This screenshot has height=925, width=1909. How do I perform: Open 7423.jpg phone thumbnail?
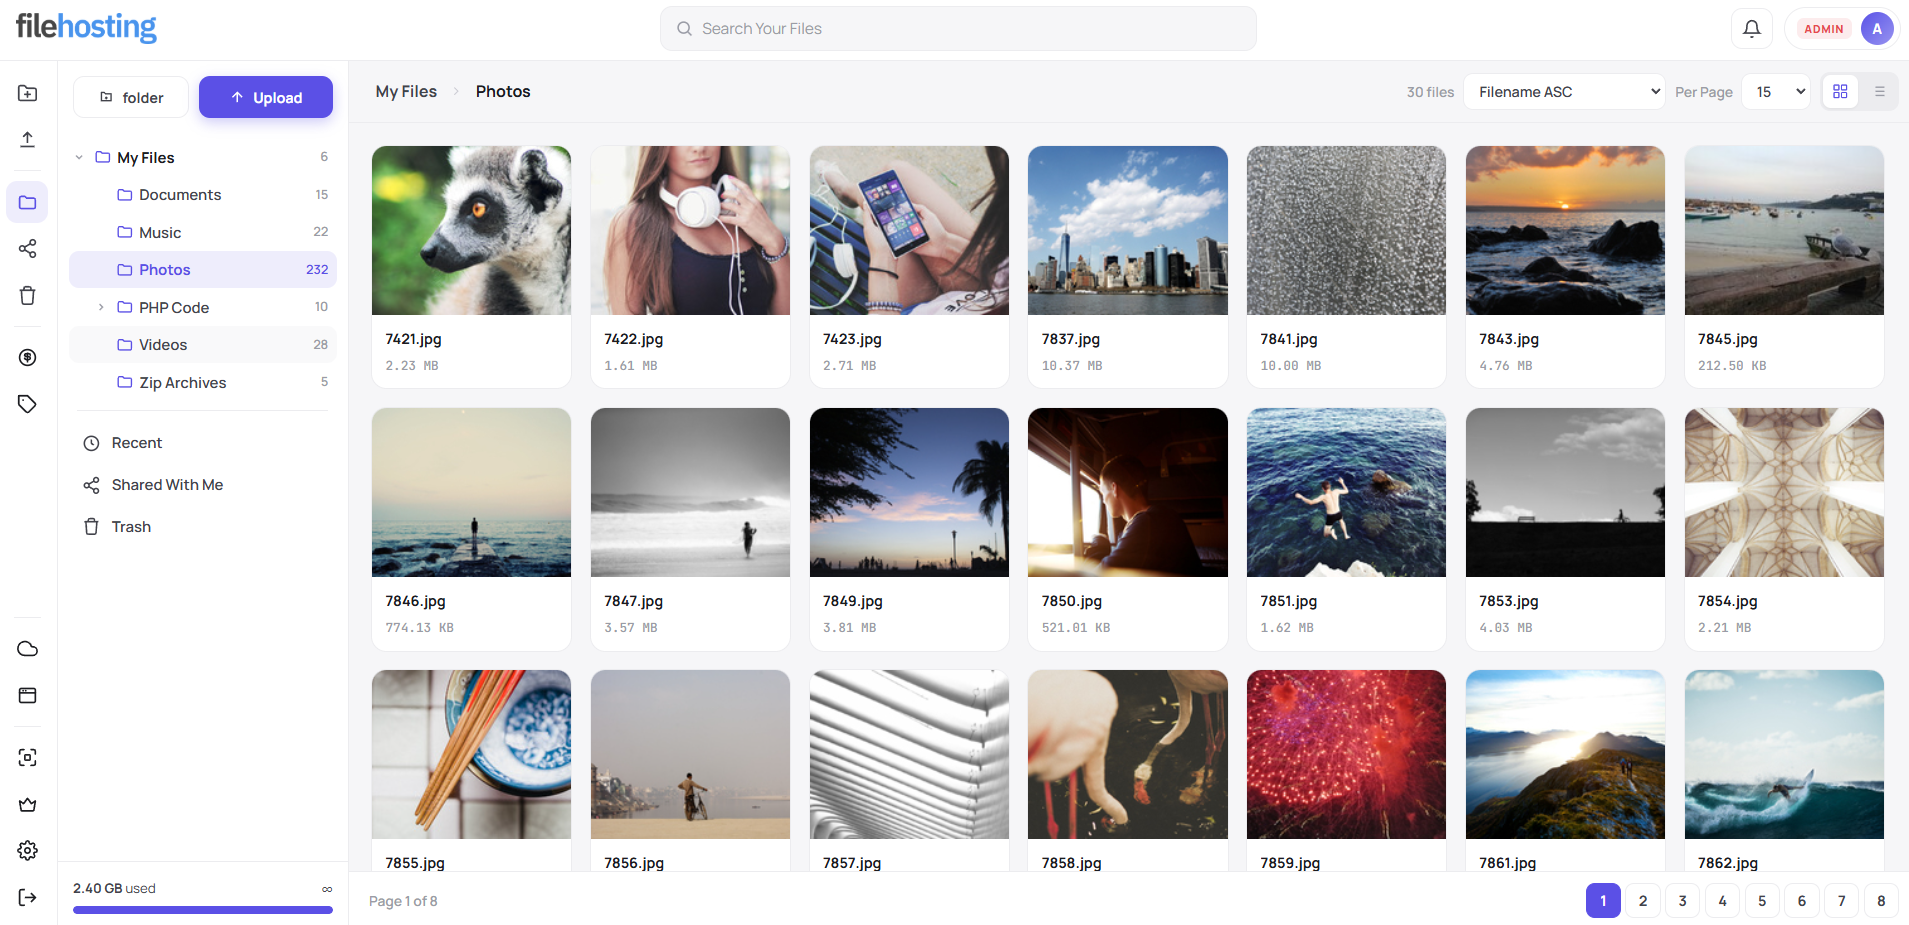(909, 231)
